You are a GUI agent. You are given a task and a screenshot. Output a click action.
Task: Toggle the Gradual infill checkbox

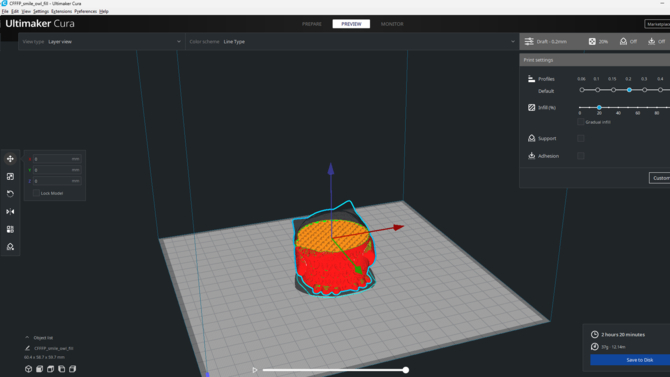(580, 122)
